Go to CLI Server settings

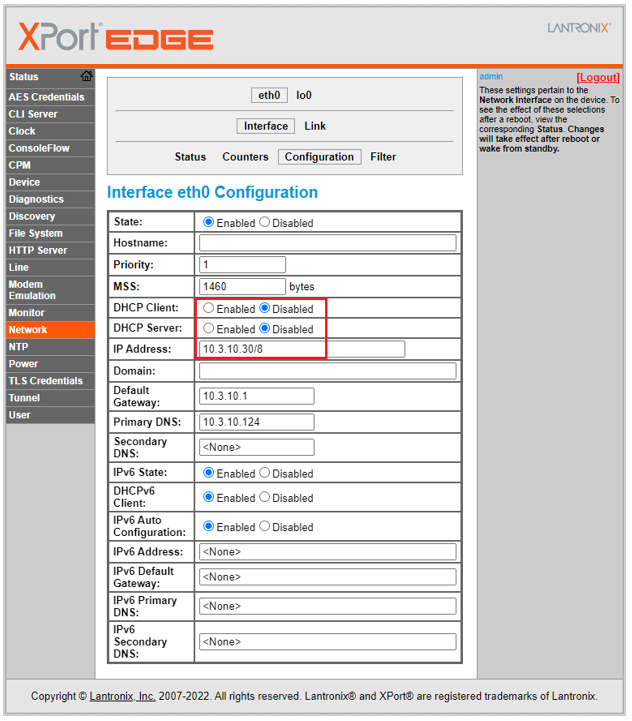tap(51, 114)
